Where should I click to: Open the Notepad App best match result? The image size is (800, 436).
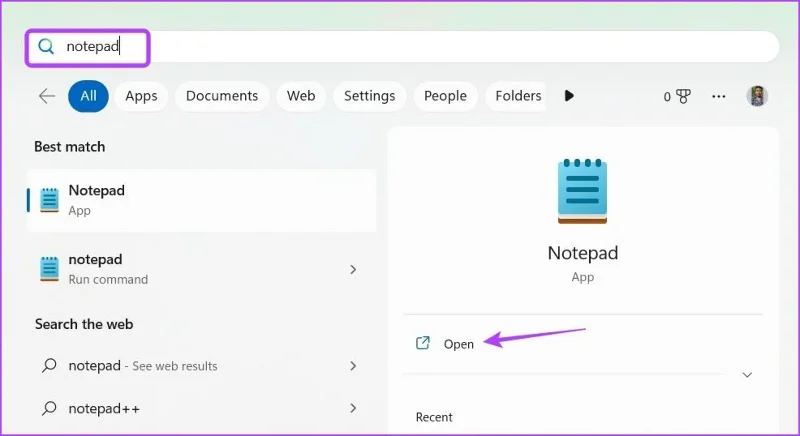pos(202,200)
